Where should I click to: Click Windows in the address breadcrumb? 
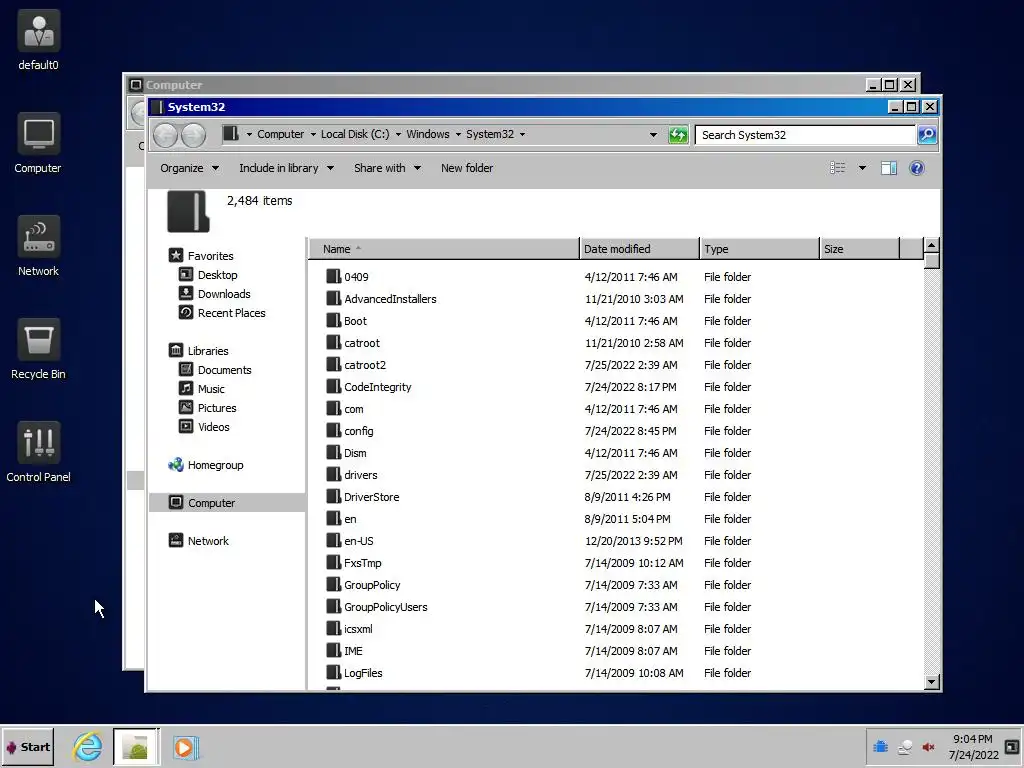click(x=428, y=135)
